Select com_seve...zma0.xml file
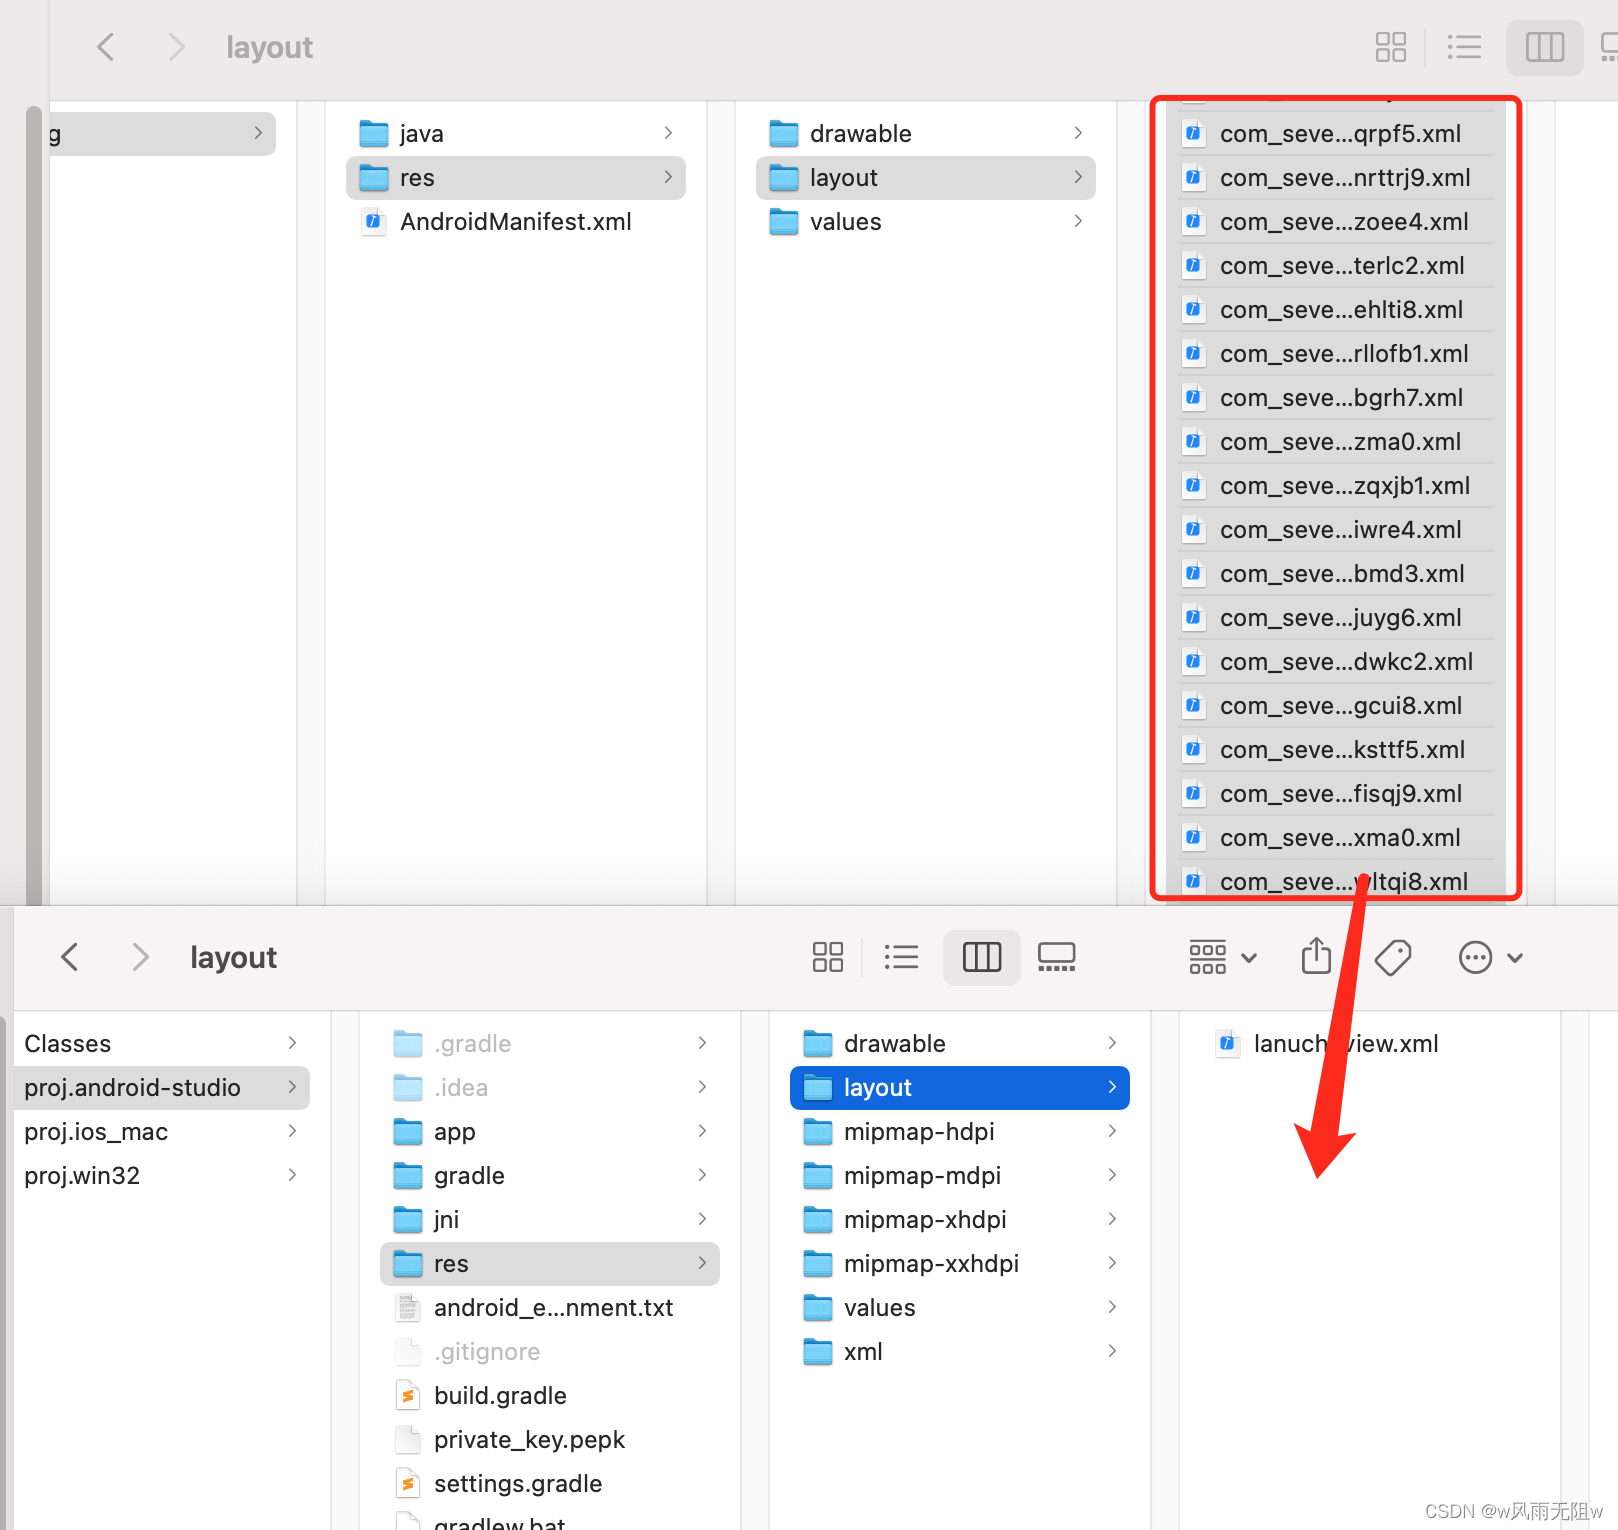1618x1530 pixels. click(x=1336, y=441)
